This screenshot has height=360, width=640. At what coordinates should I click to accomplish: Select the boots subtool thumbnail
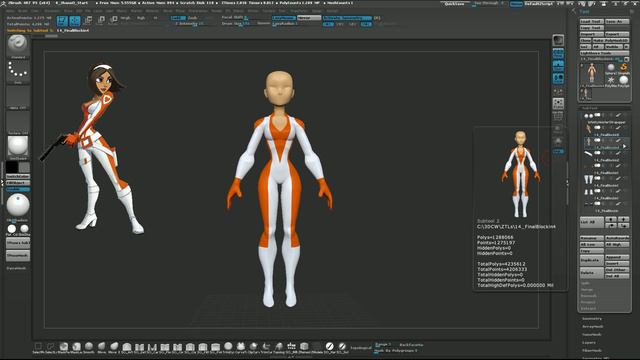pyautogui.click(x=588, y=180)
